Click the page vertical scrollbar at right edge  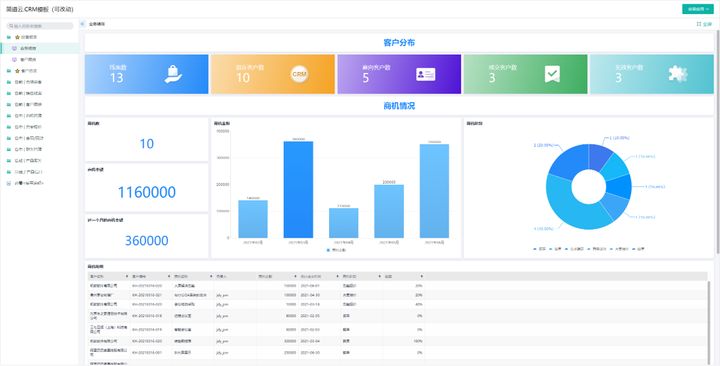[718, 142]
